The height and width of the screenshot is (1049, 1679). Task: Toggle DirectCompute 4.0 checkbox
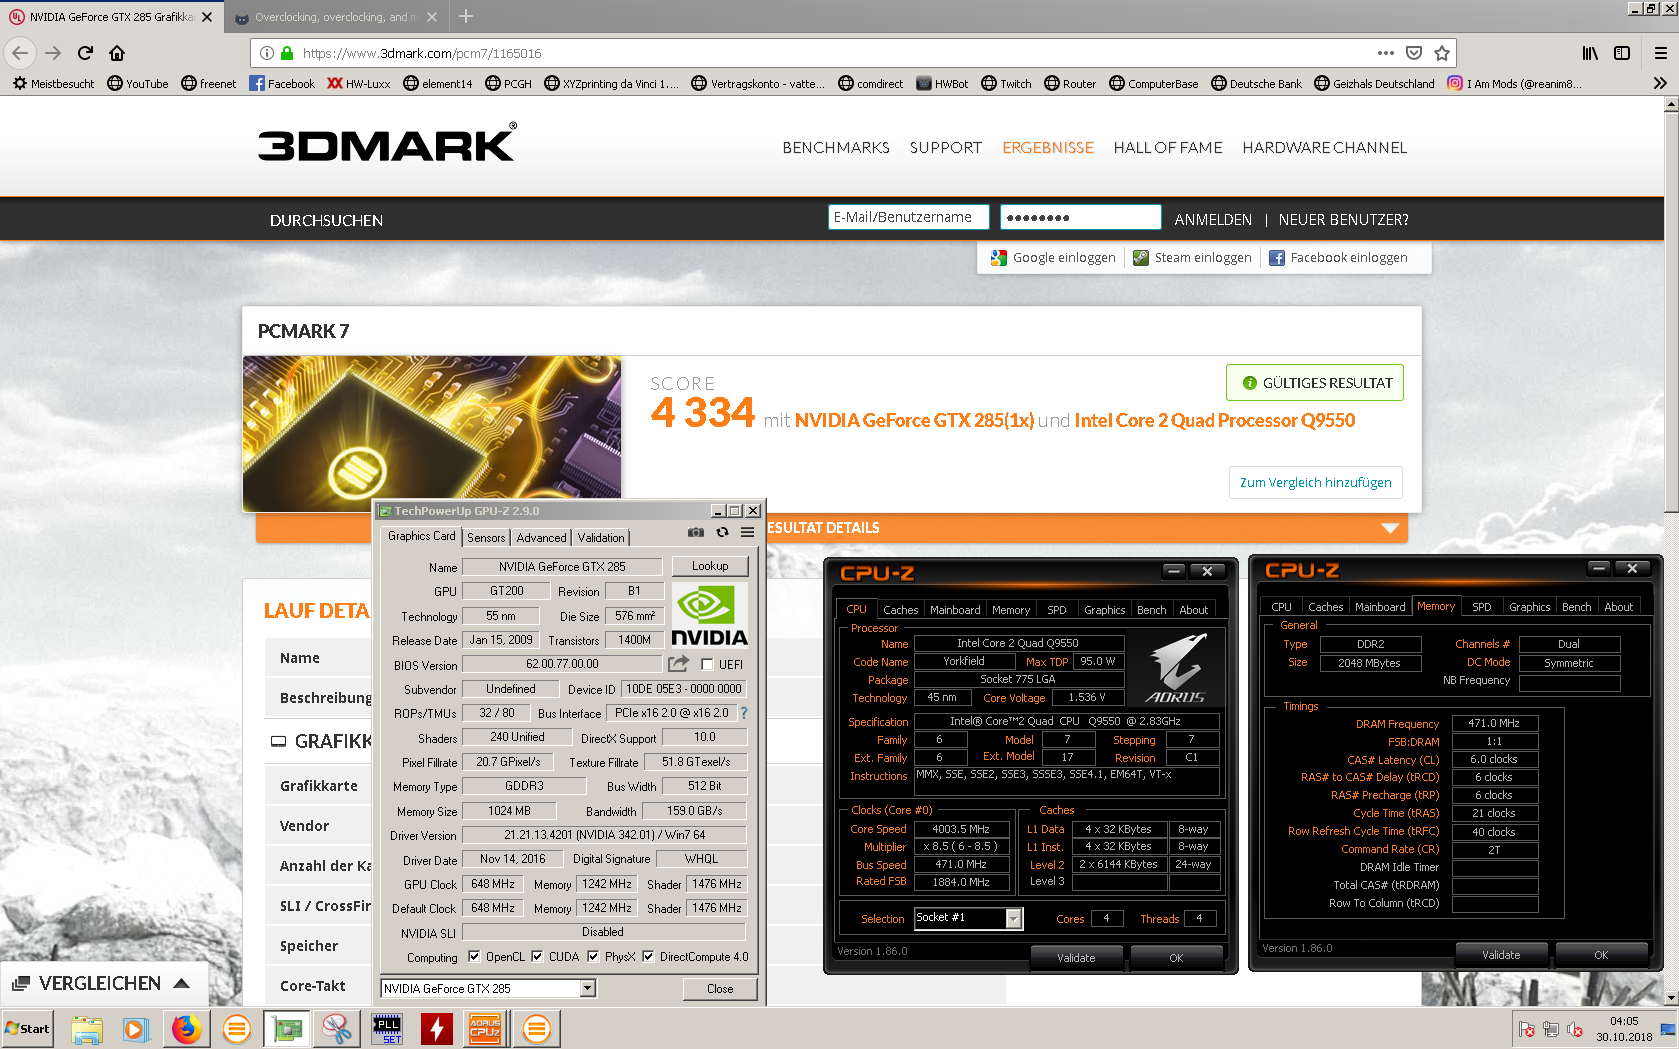point(648,956)
